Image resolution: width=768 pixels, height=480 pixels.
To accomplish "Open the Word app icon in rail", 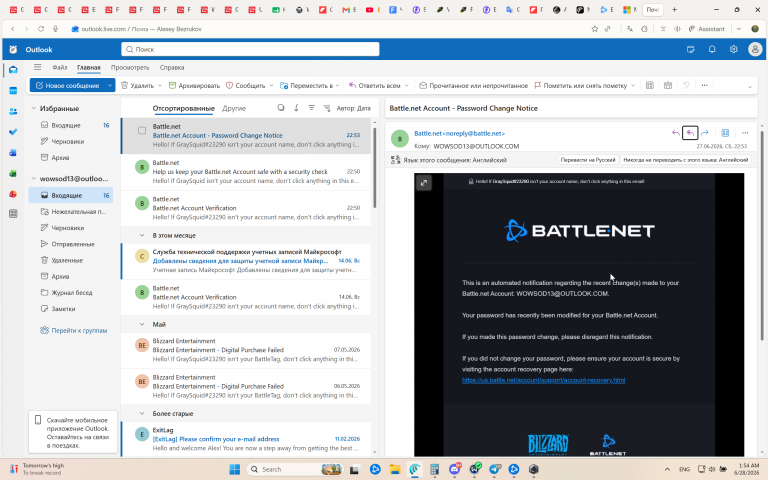I will click(x=13, y=153).
